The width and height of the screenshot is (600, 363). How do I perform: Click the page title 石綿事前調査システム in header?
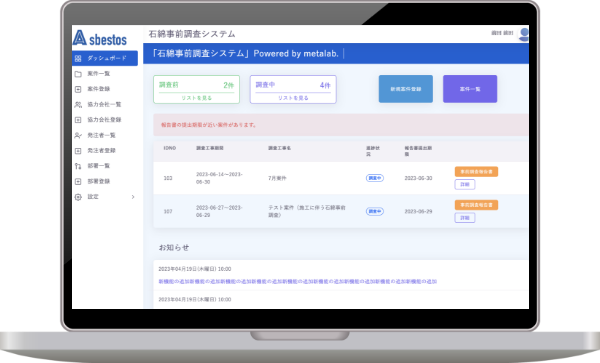pyautogui.click(x=192, y=34)
